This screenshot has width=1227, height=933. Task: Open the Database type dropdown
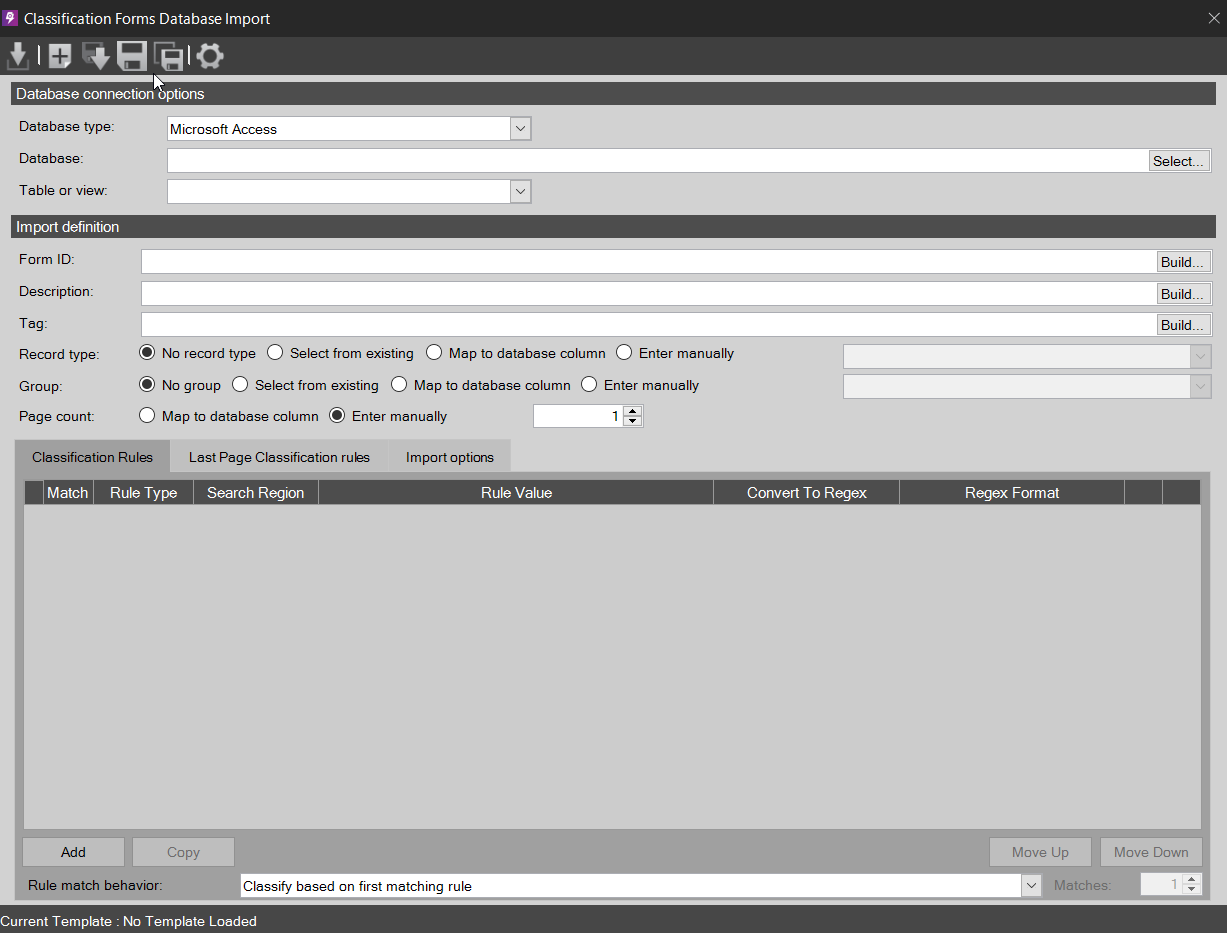(x=520, y=129)
